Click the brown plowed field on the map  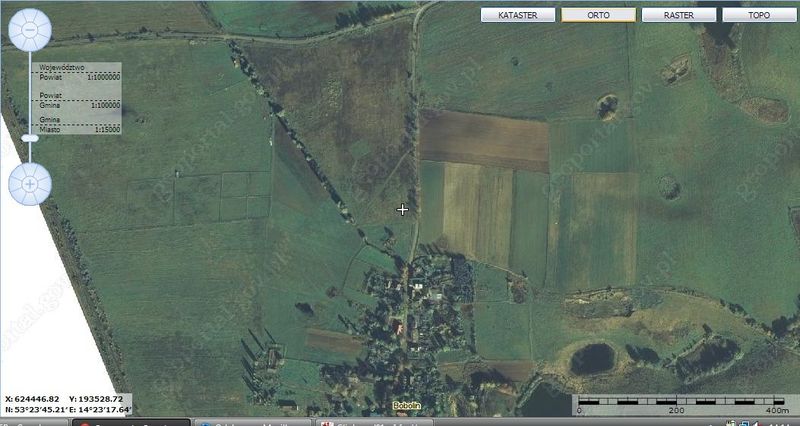pyautogui.click(x=483, y=139)
